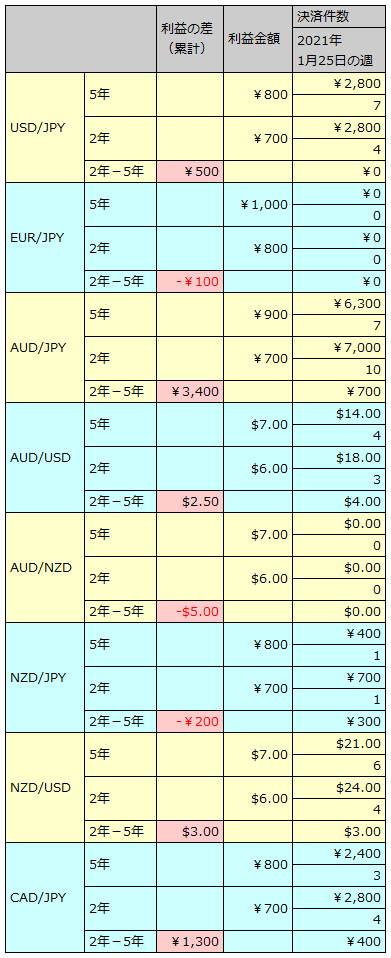The height and width of the screenshot is (958, 391).
Task: Select the NZD/JPY row label
Action: (x=45, y=678)
